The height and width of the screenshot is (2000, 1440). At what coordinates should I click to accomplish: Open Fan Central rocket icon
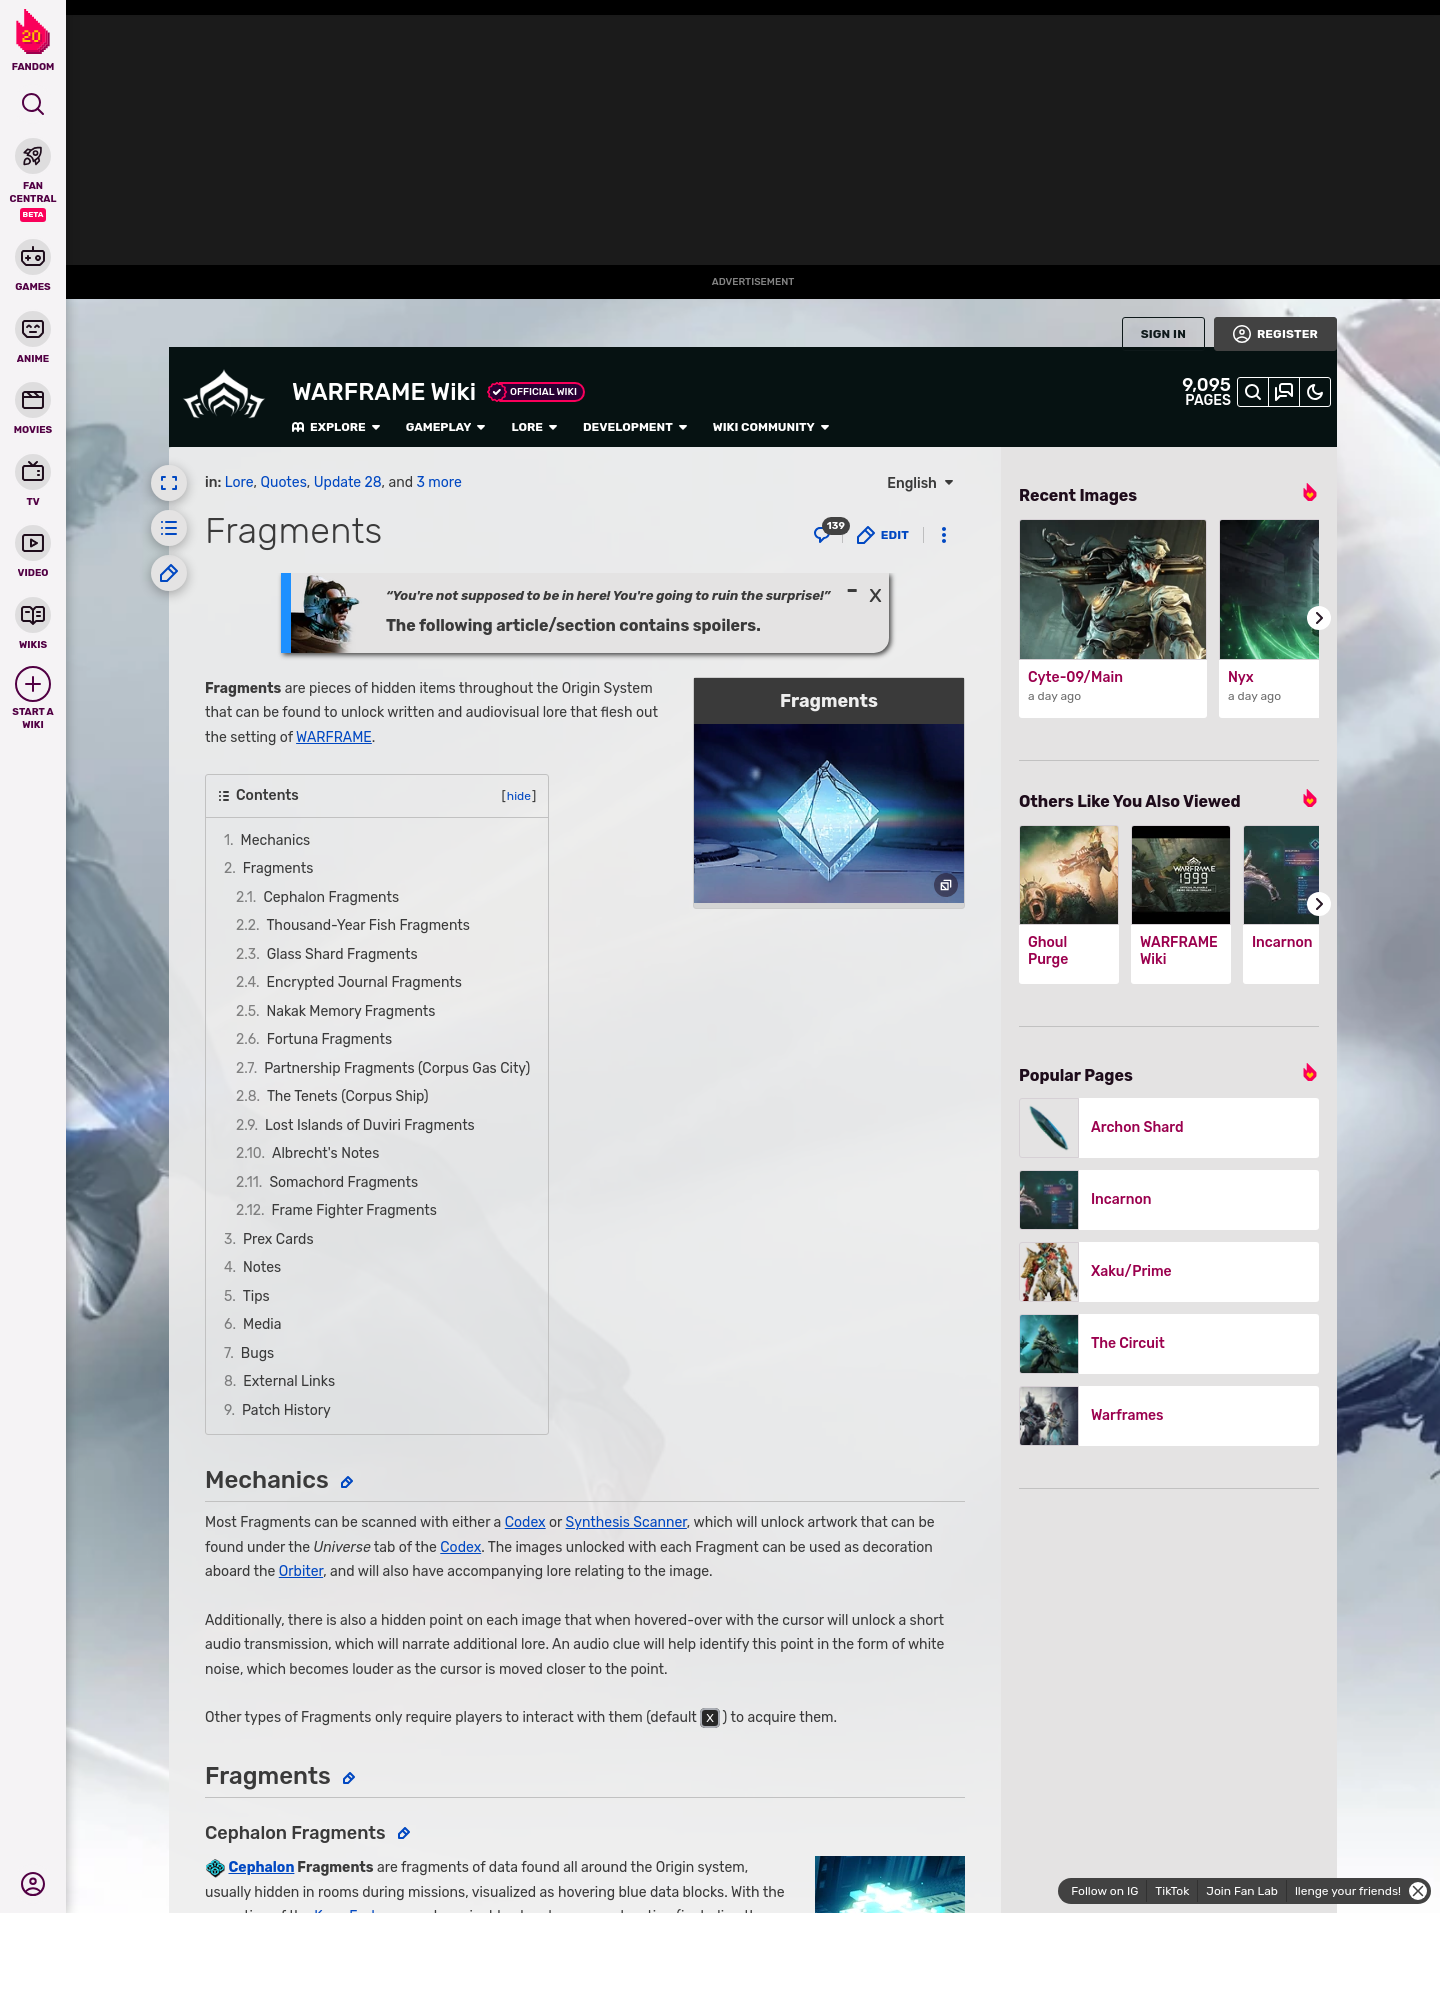pyautogui.click(x=33, y=157)
